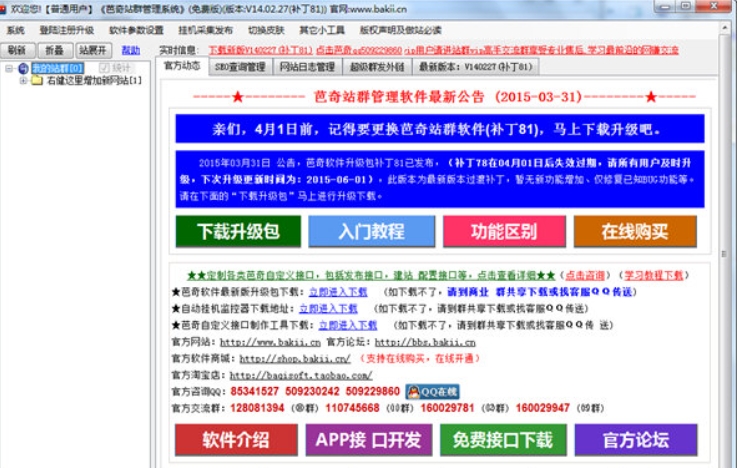Click the green 免费接口下载 button

(x=503, y=440)
